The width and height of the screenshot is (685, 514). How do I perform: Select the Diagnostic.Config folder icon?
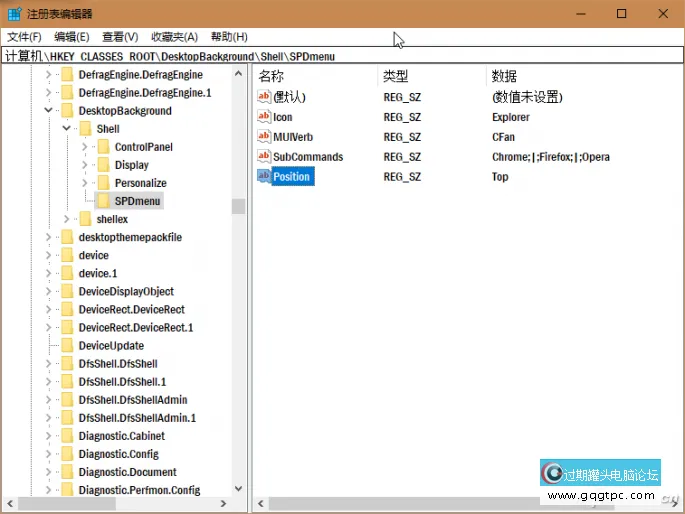click(x=67, y=454)
